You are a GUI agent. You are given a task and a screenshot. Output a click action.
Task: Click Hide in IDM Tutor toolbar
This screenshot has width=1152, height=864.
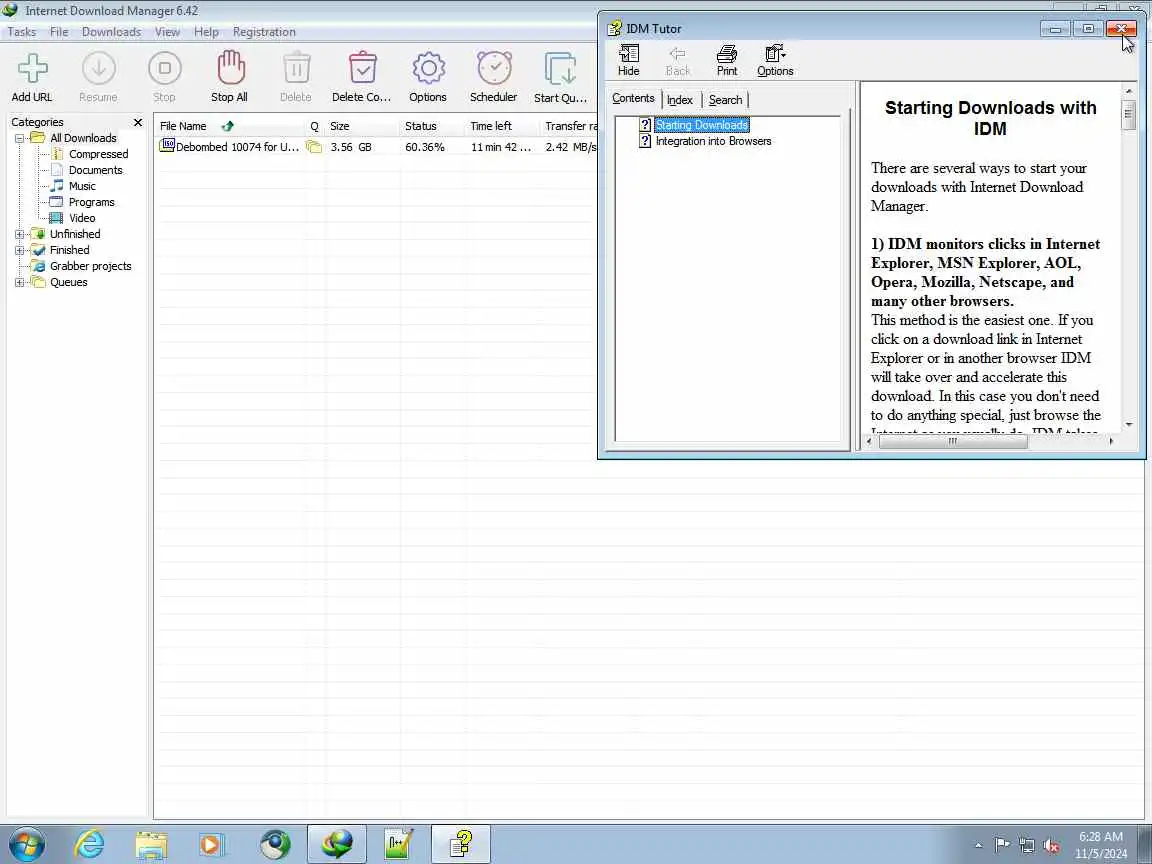point(628,60)
